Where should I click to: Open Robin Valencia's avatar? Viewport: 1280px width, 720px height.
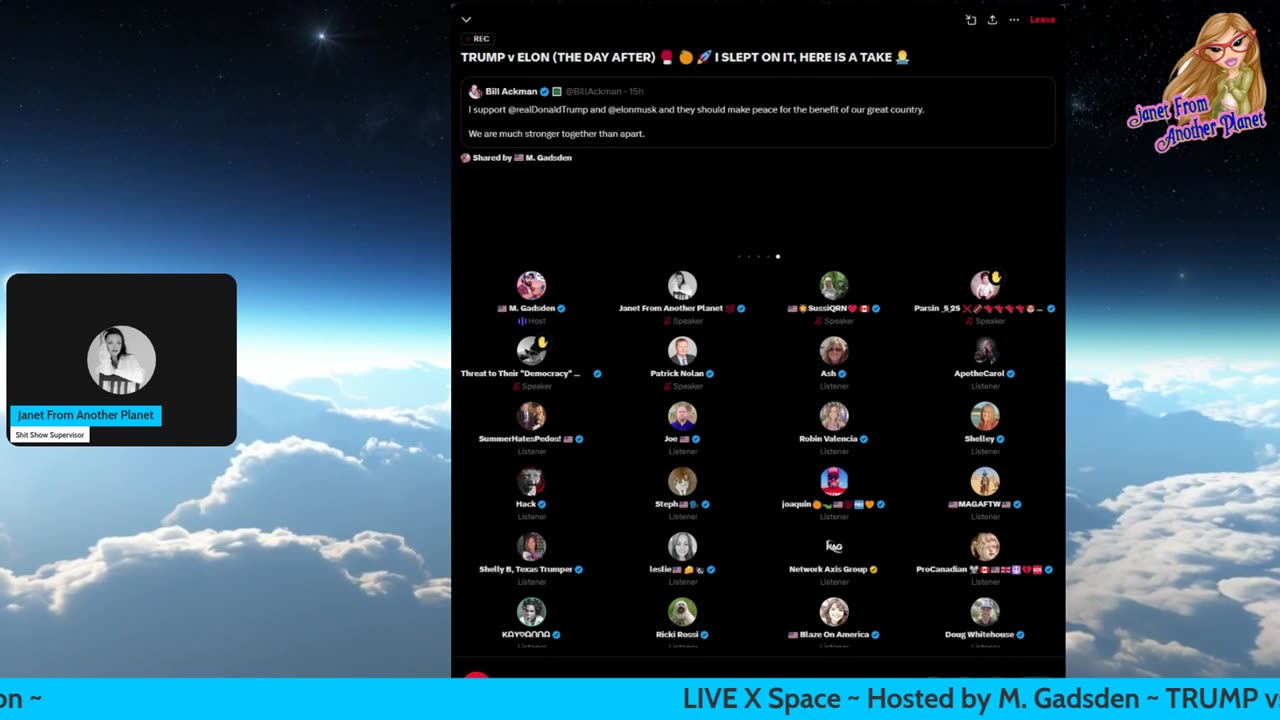pyautogui.click(x=834, y=416)
